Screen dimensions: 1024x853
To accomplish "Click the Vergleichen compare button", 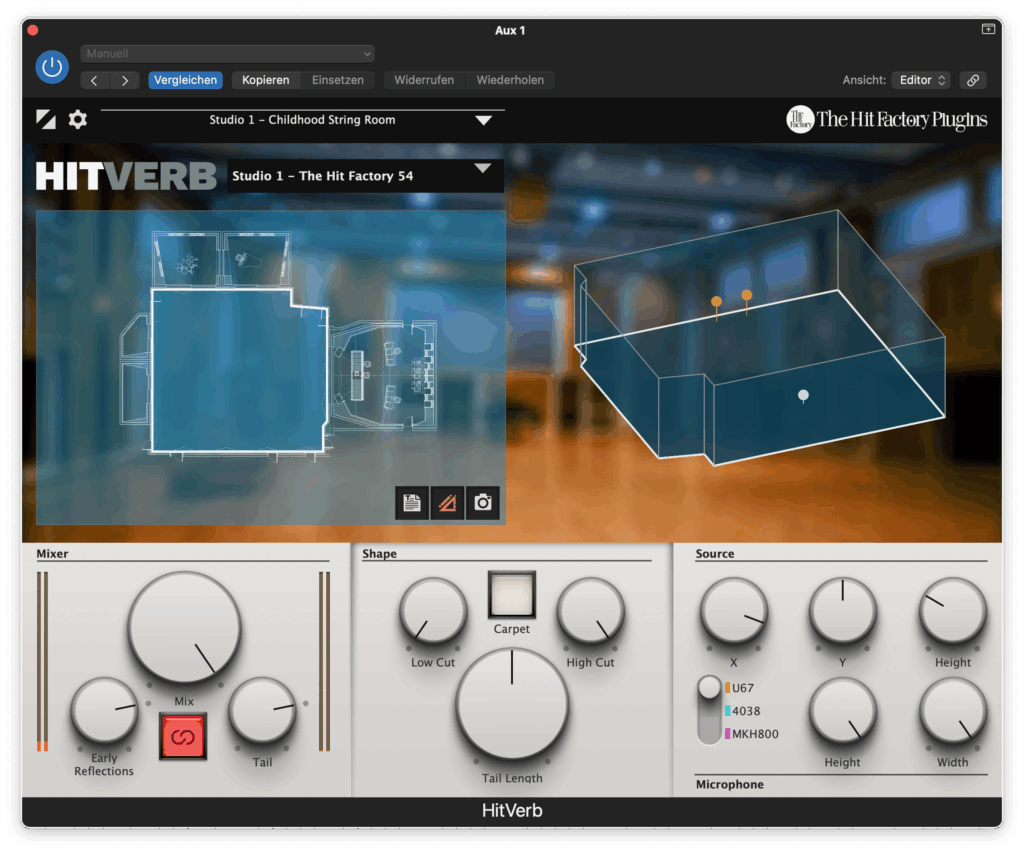I will pyautogui.click(x=185, y=80).
